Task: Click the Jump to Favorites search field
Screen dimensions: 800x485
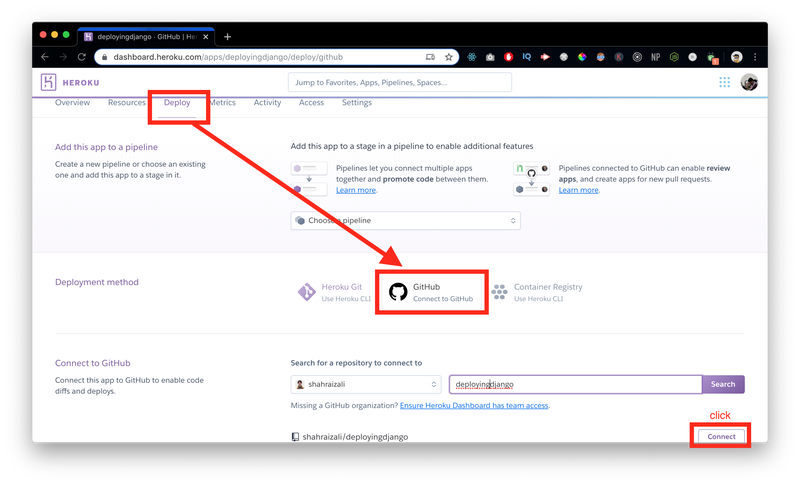Action: [x=399, y=82]
